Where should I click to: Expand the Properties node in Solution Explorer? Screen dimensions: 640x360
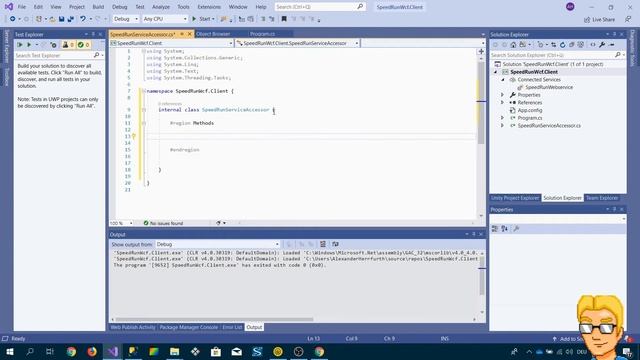(502, 95)
